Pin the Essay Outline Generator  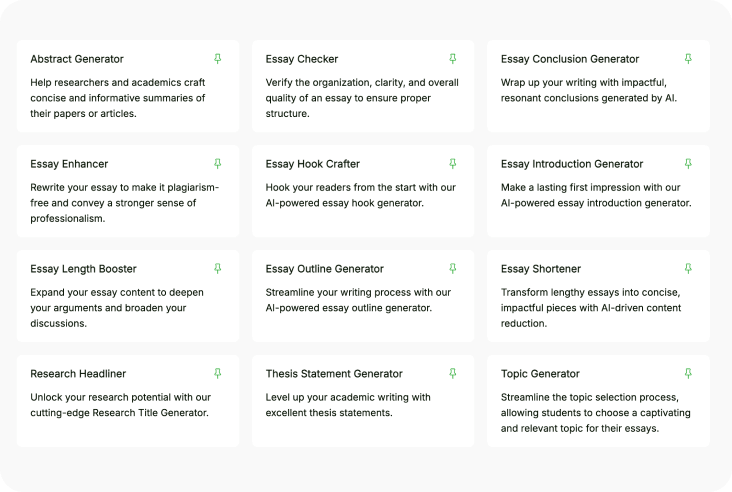point(452,269)
